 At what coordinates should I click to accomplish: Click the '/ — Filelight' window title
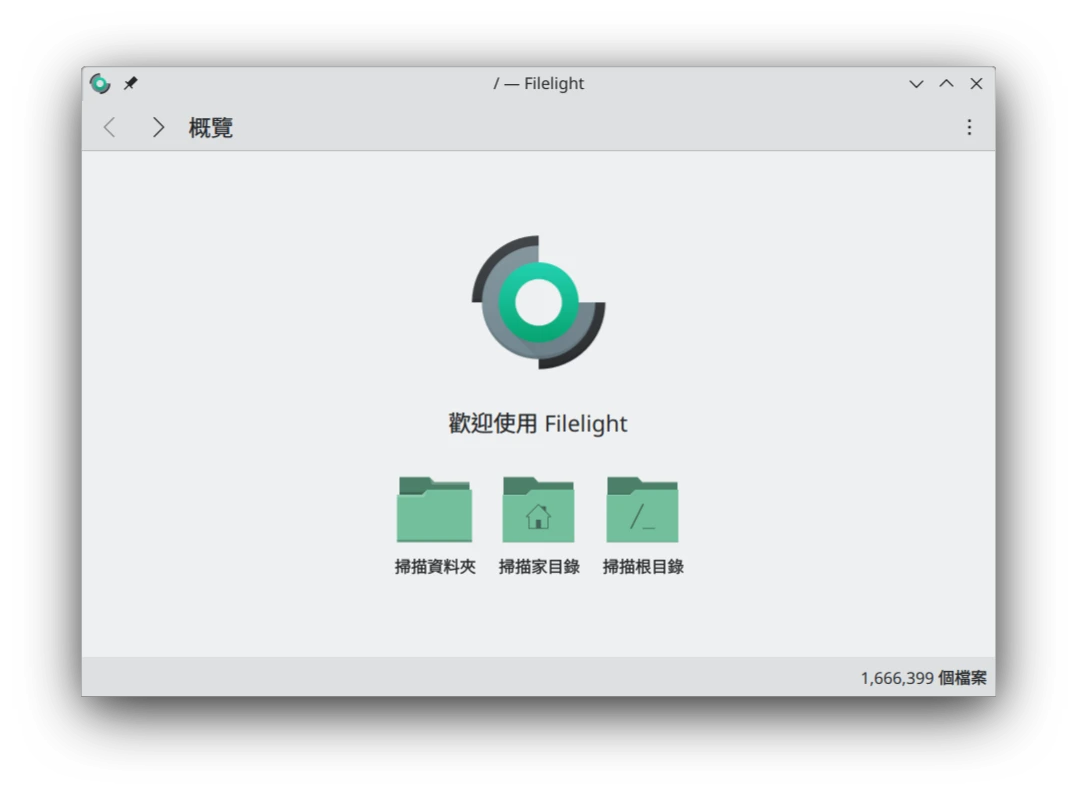pos(538,84)
